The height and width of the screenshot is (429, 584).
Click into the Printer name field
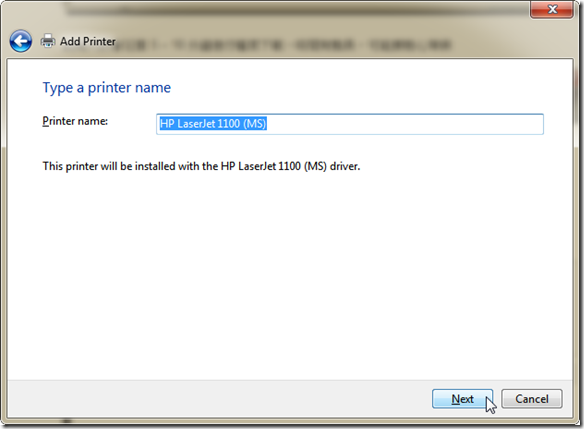(350, 124)
